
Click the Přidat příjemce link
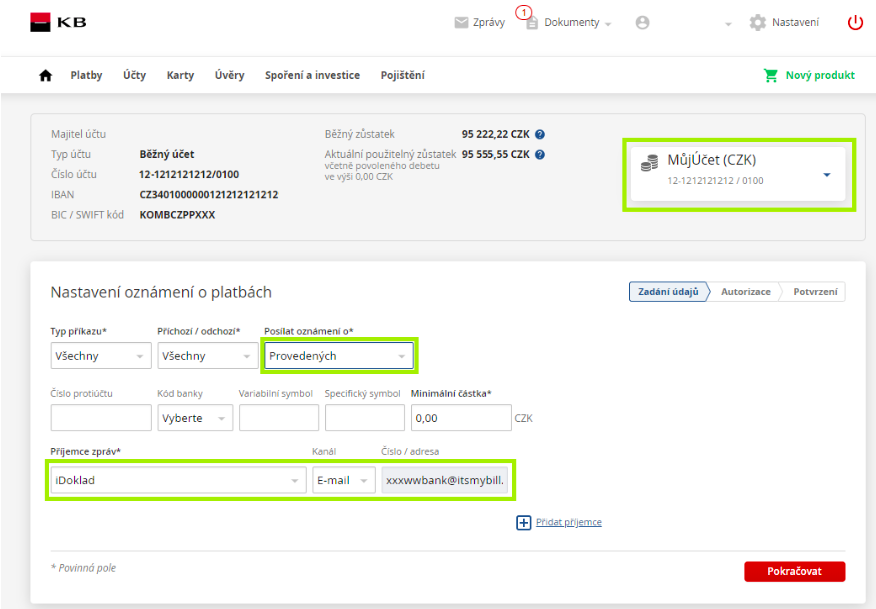point(569,522)
